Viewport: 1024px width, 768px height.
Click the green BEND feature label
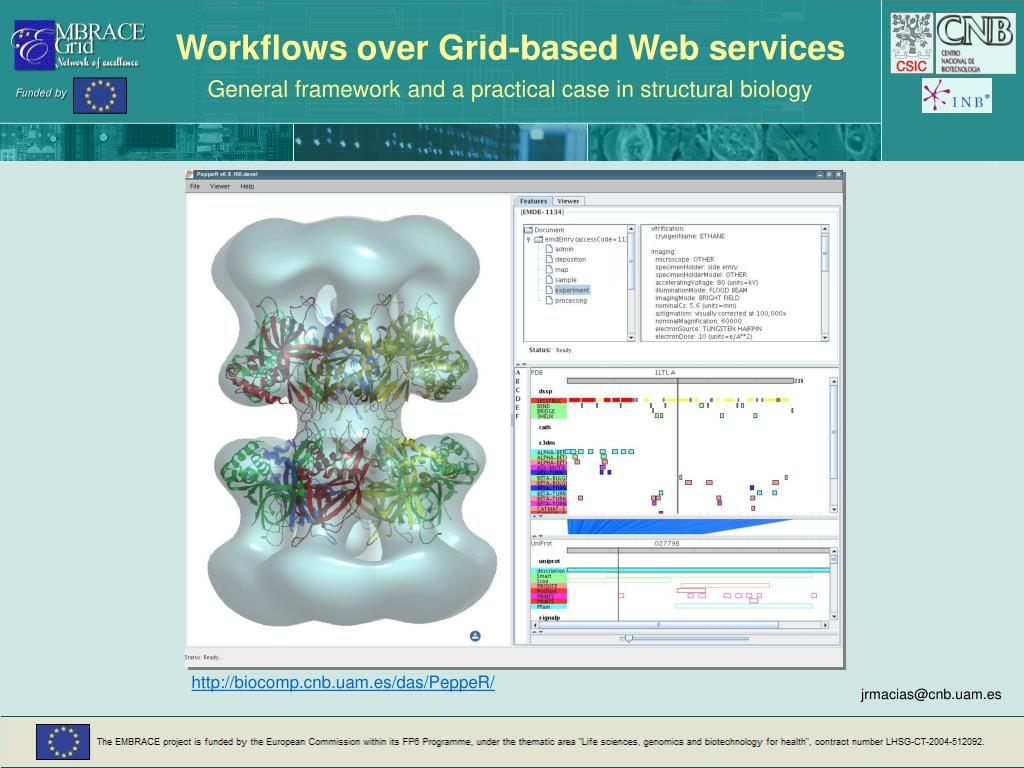(549, 406)
